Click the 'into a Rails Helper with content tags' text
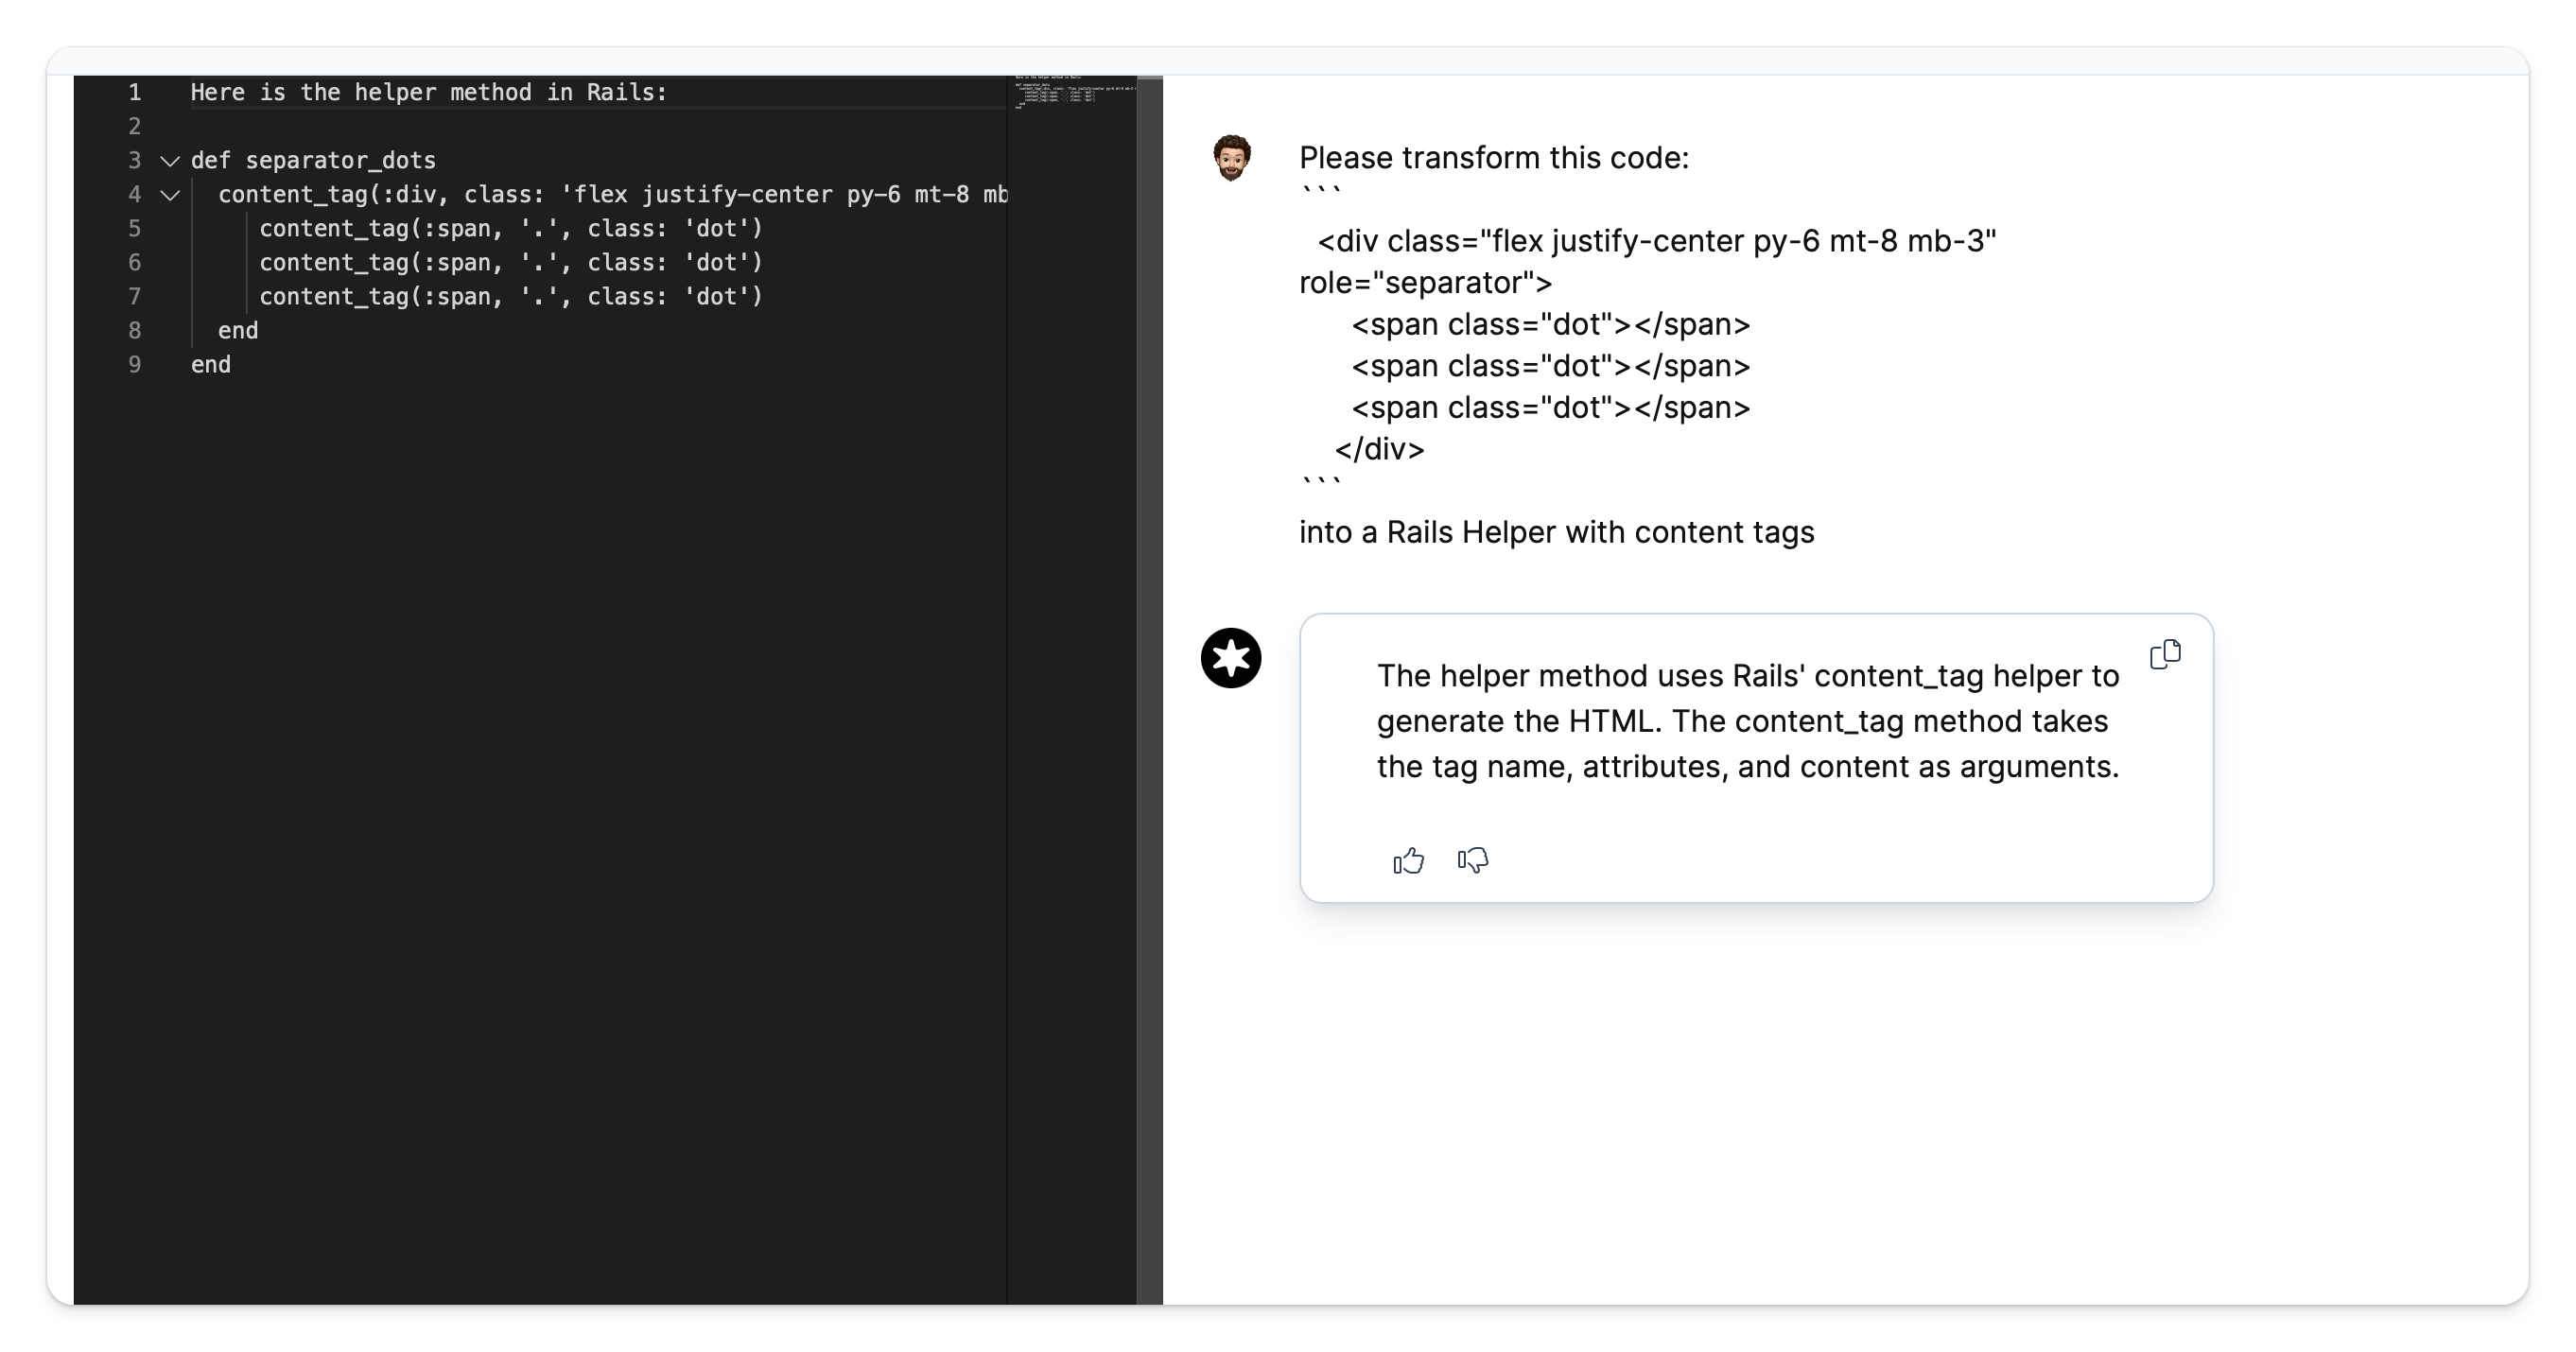Viewport: 2576px width, 1352px height. click(1556, 532)
